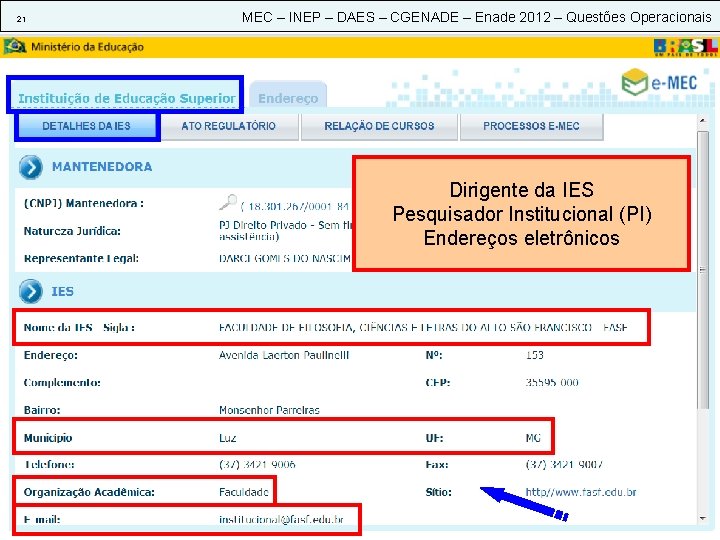Click the Sítio label
The height and width of the screenshot is (540, 720).
(x=439, y=492)
